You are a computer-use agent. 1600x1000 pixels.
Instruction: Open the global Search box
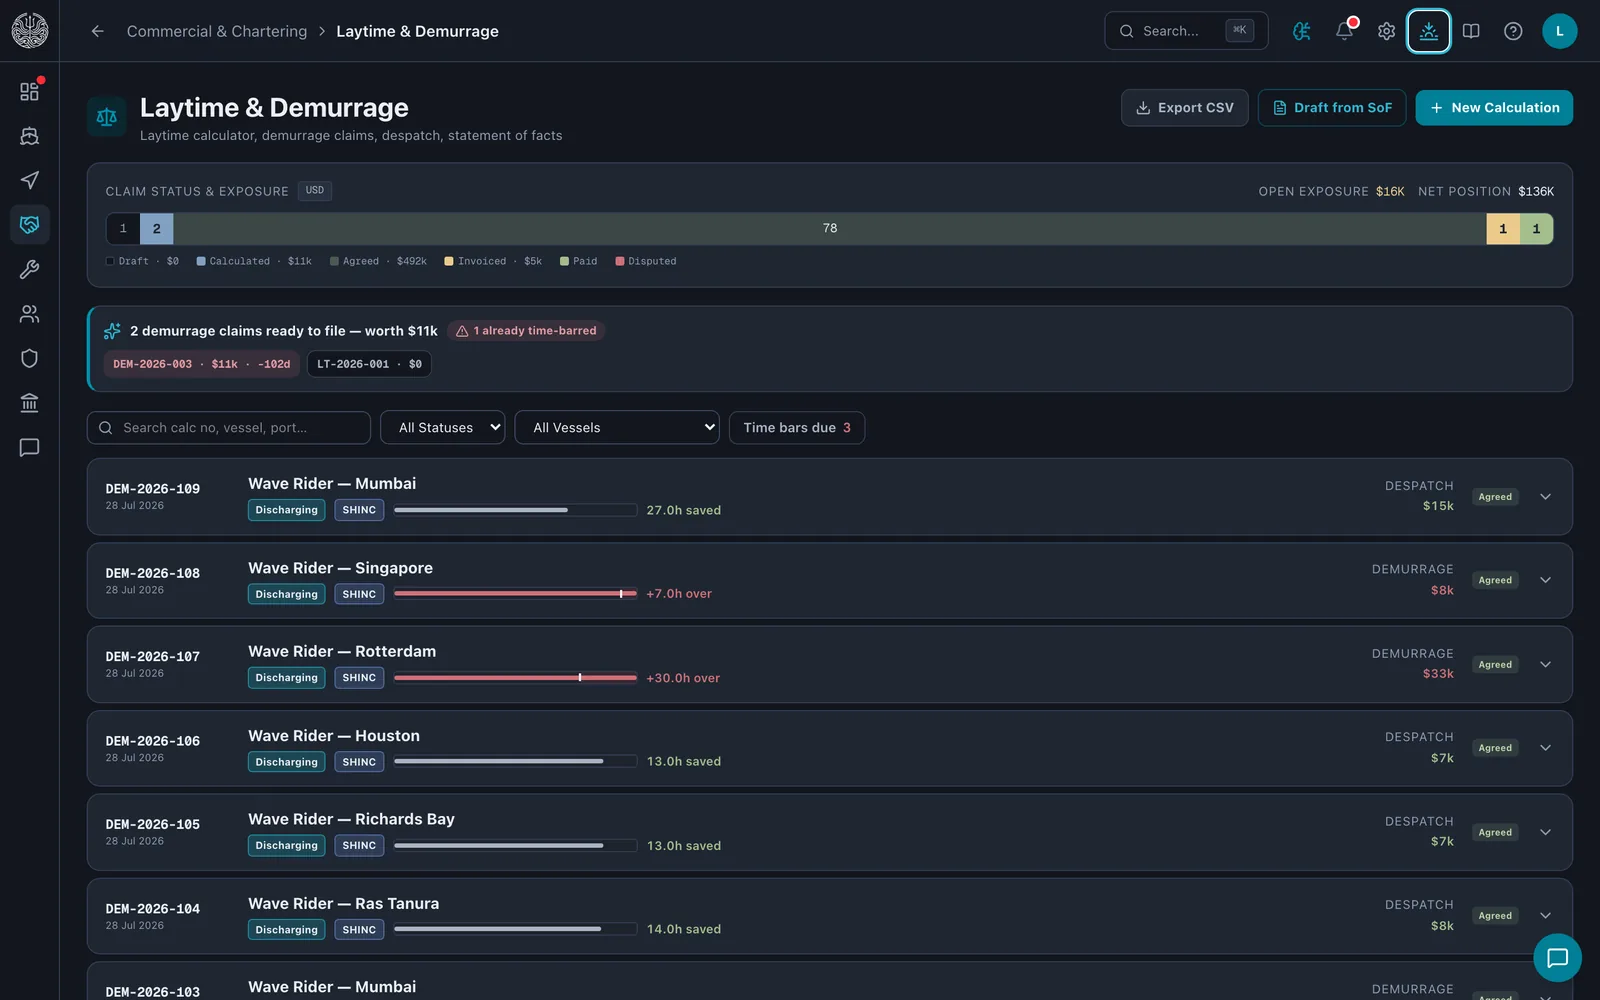point(1186,31)
